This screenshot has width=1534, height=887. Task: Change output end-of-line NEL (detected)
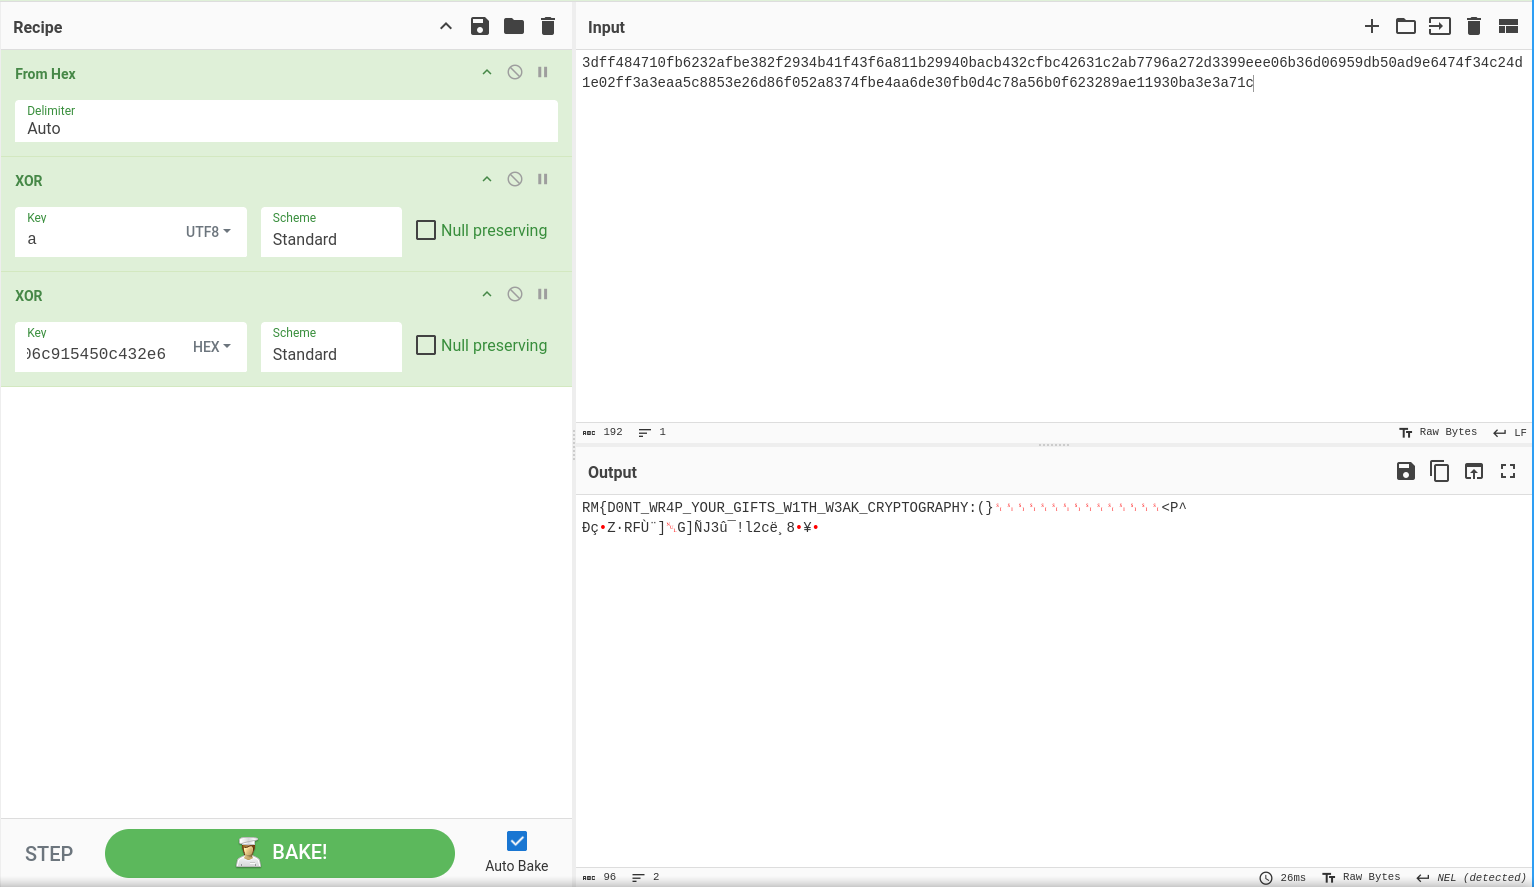point(1471,877)
